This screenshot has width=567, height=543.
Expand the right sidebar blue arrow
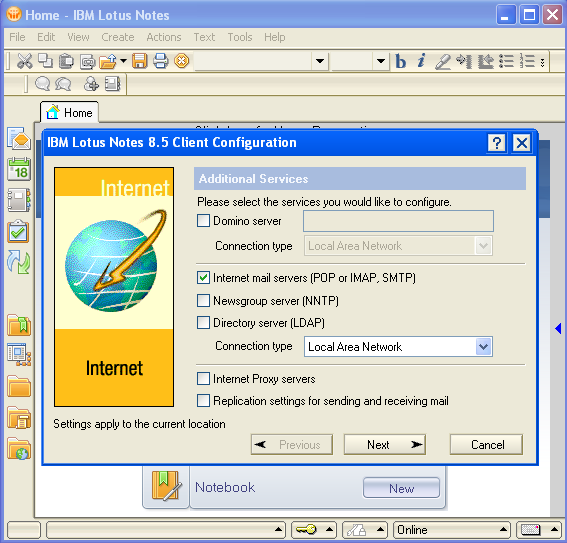[558, 328]
